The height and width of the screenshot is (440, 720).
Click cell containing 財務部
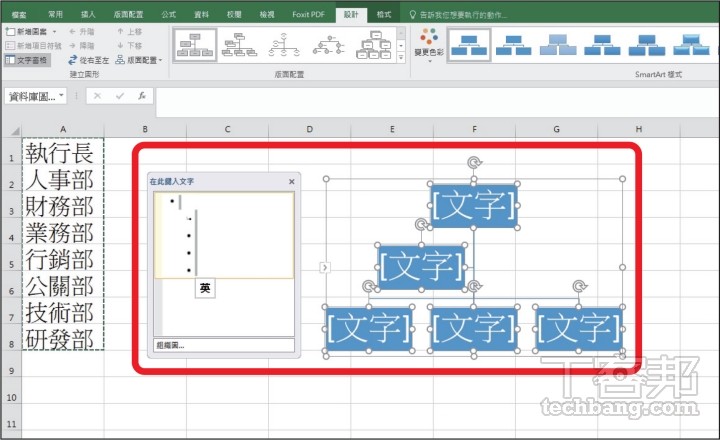63,206
